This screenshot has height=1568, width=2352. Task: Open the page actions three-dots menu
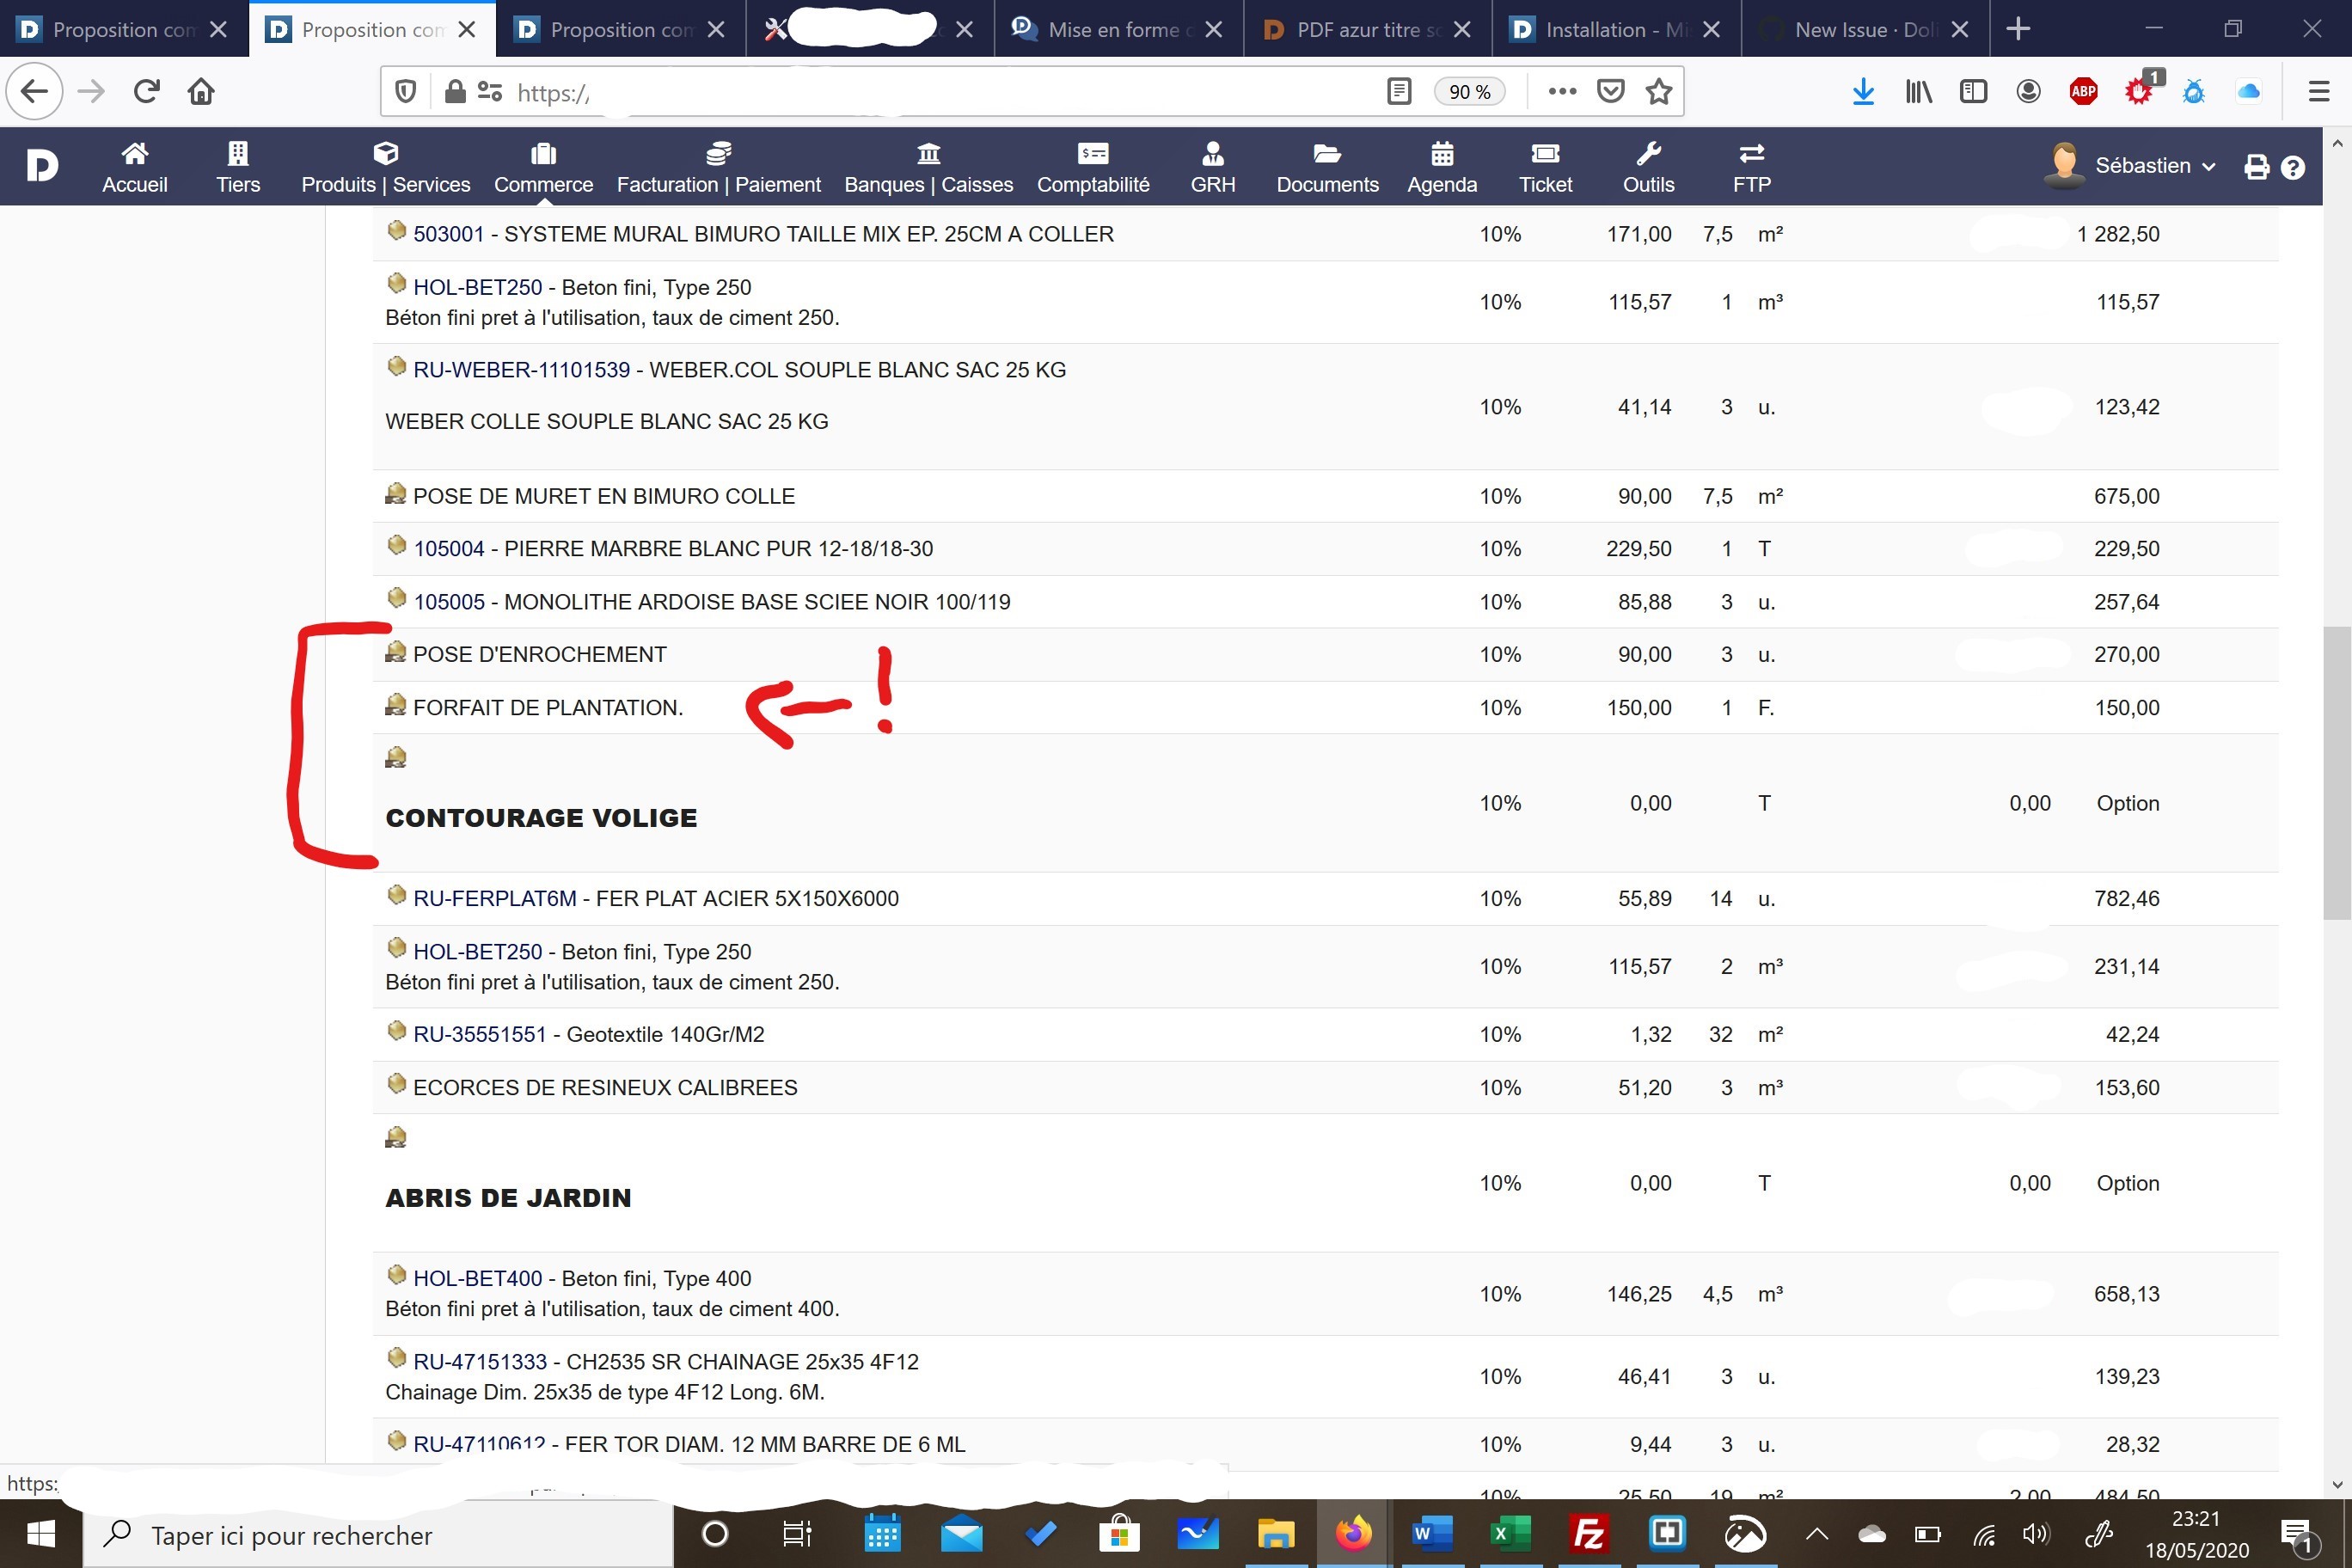pyautogui.click(x=1562, y=92)
